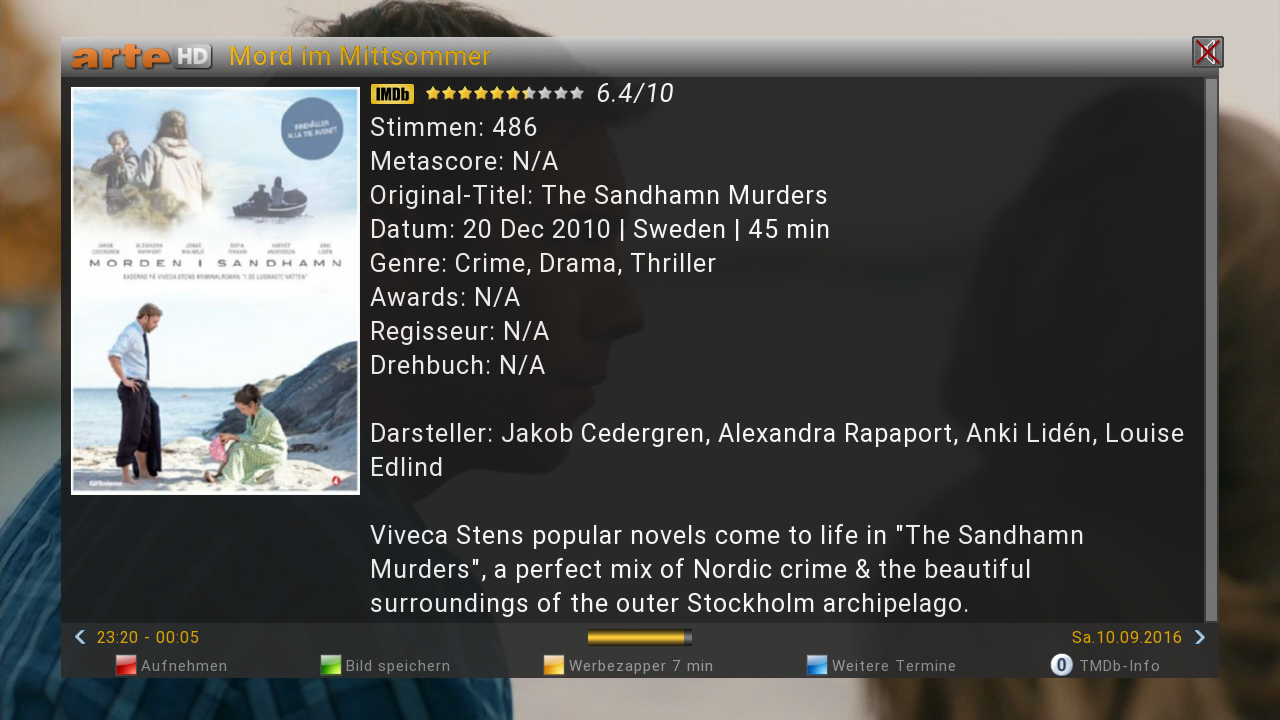Select the Bild speichern label
This screenshot has width=1280, height=720.
(398, 666)
